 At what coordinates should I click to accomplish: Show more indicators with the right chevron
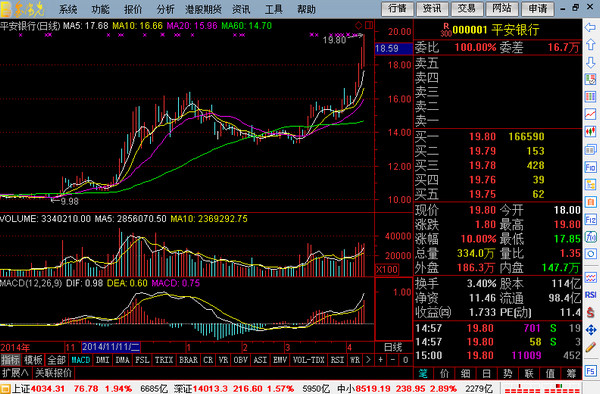368,360
